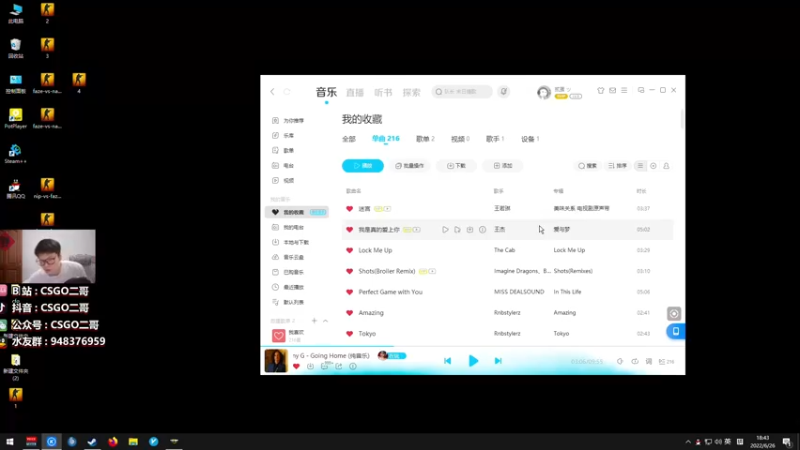Skip to previous track
800x450 pixels.
[x=447, y=361]
